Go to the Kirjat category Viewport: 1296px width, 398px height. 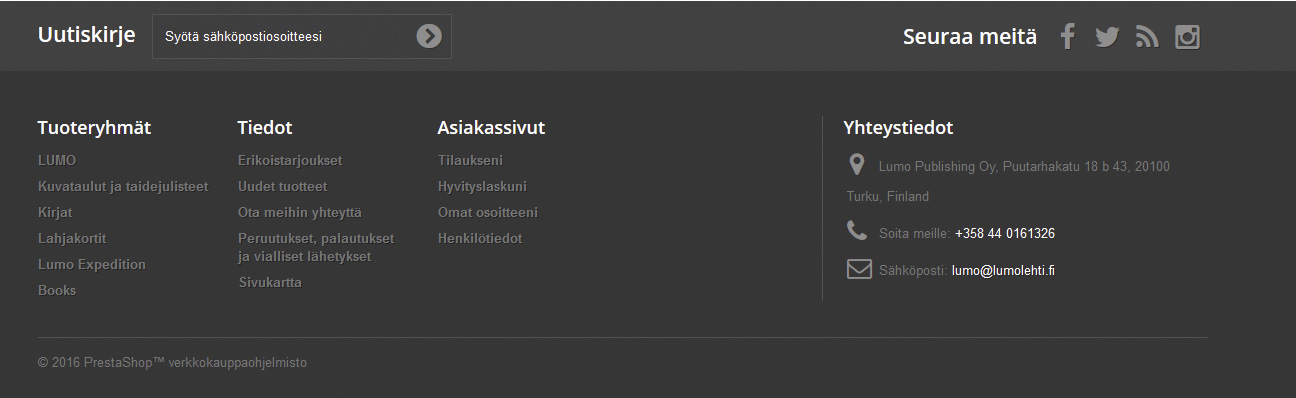(55, 212)
